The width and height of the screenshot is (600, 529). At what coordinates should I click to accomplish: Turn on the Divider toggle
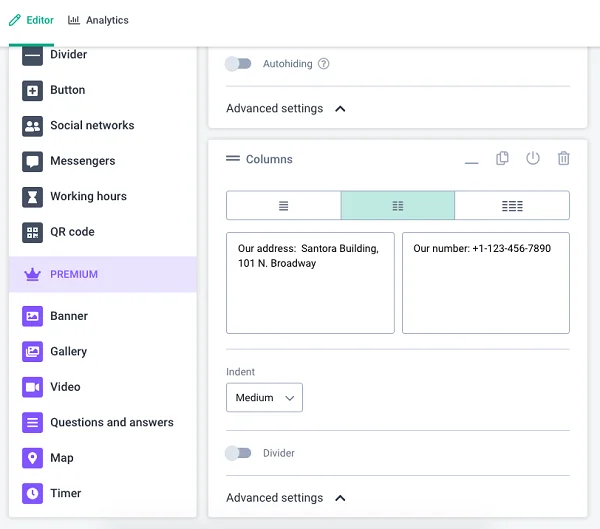pyautogui.click(x=238, y=453)
